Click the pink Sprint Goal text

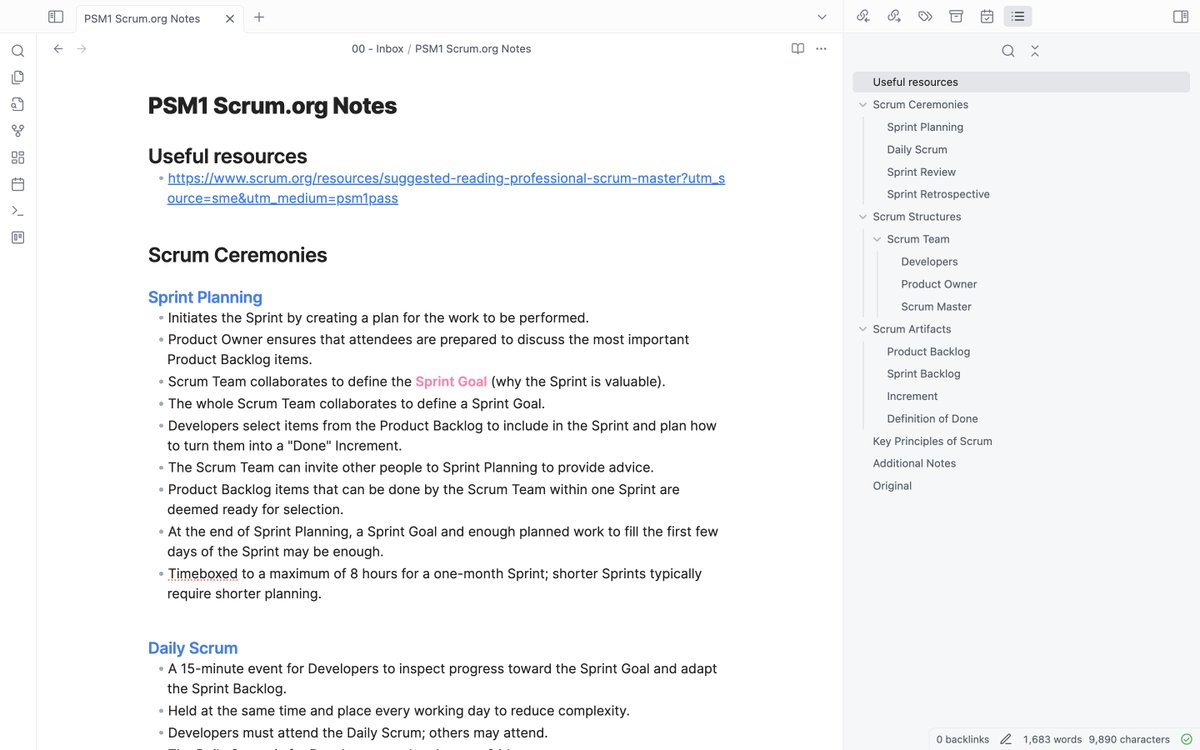451,381
